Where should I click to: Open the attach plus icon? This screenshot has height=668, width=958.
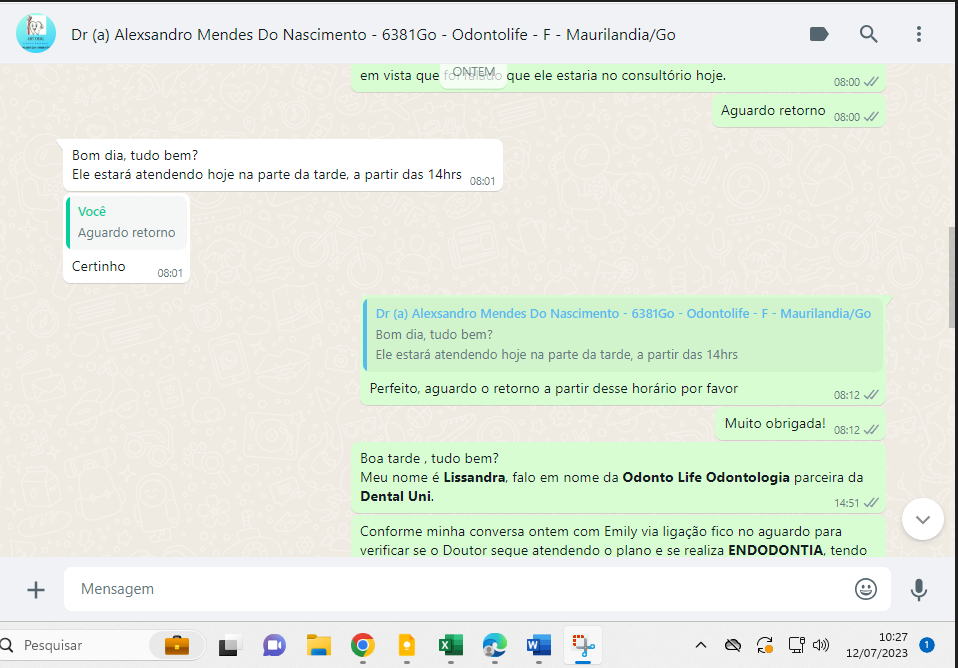coord(36,589)
